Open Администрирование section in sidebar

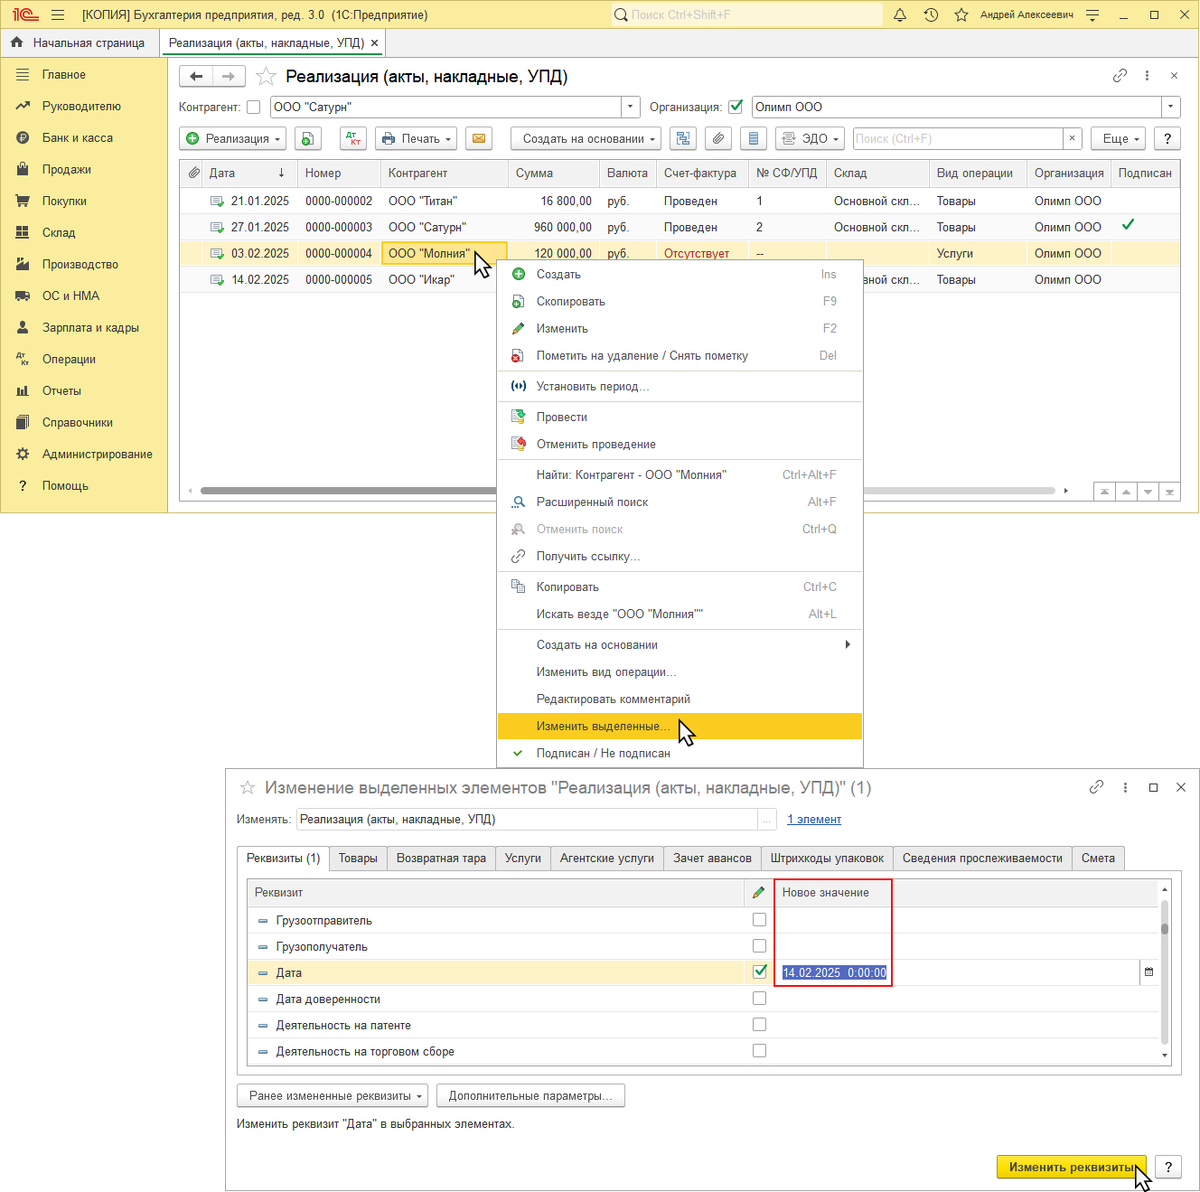[x=97, y=454]
